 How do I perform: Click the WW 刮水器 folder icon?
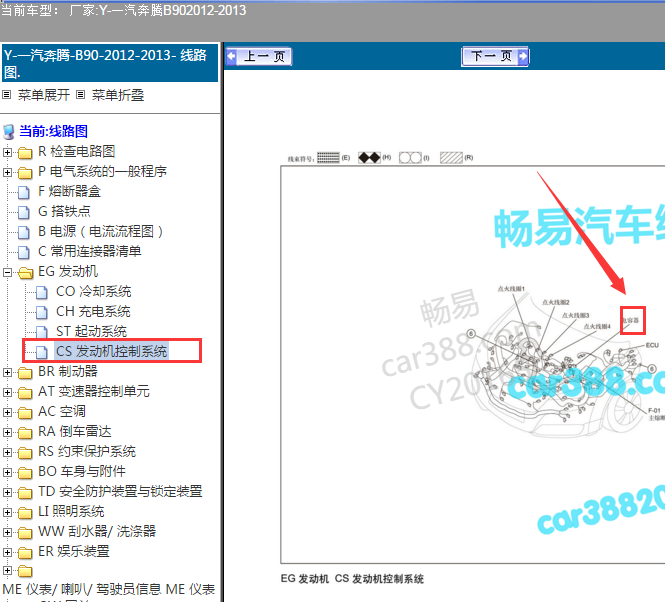(x=25, y=532)
